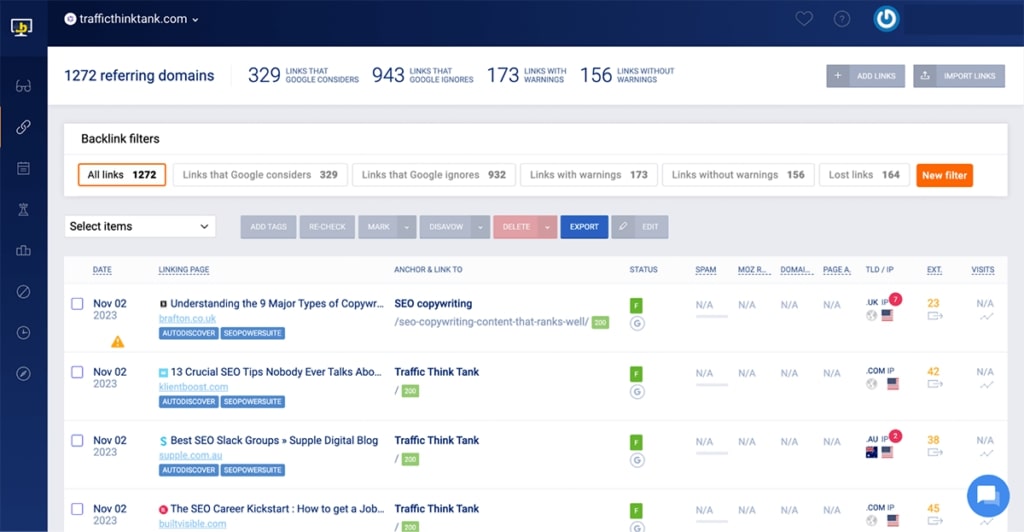
Task: Select the All links 1272 filter
Action: [x=122, y=175]
